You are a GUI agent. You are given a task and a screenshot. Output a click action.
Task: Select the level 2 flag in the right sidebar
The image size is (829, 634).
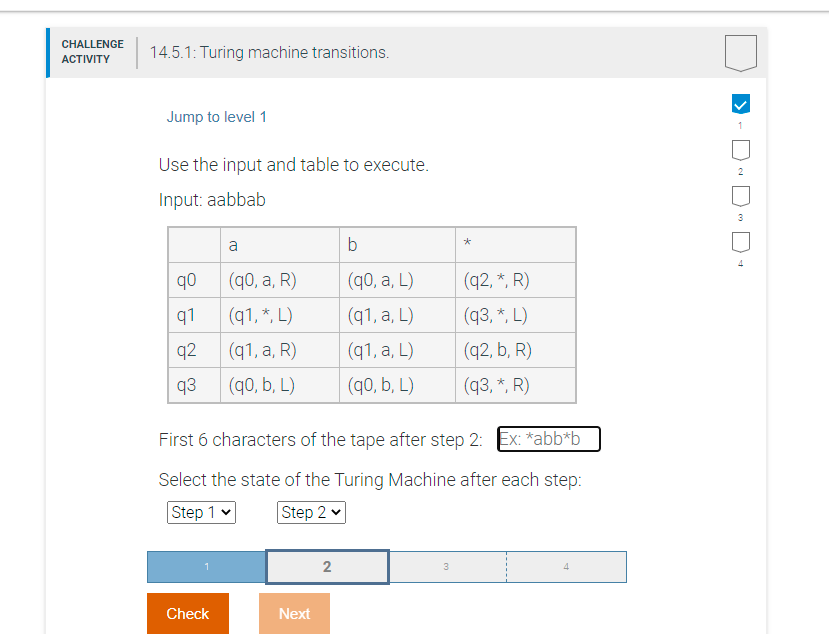click(x=740, y=150)
